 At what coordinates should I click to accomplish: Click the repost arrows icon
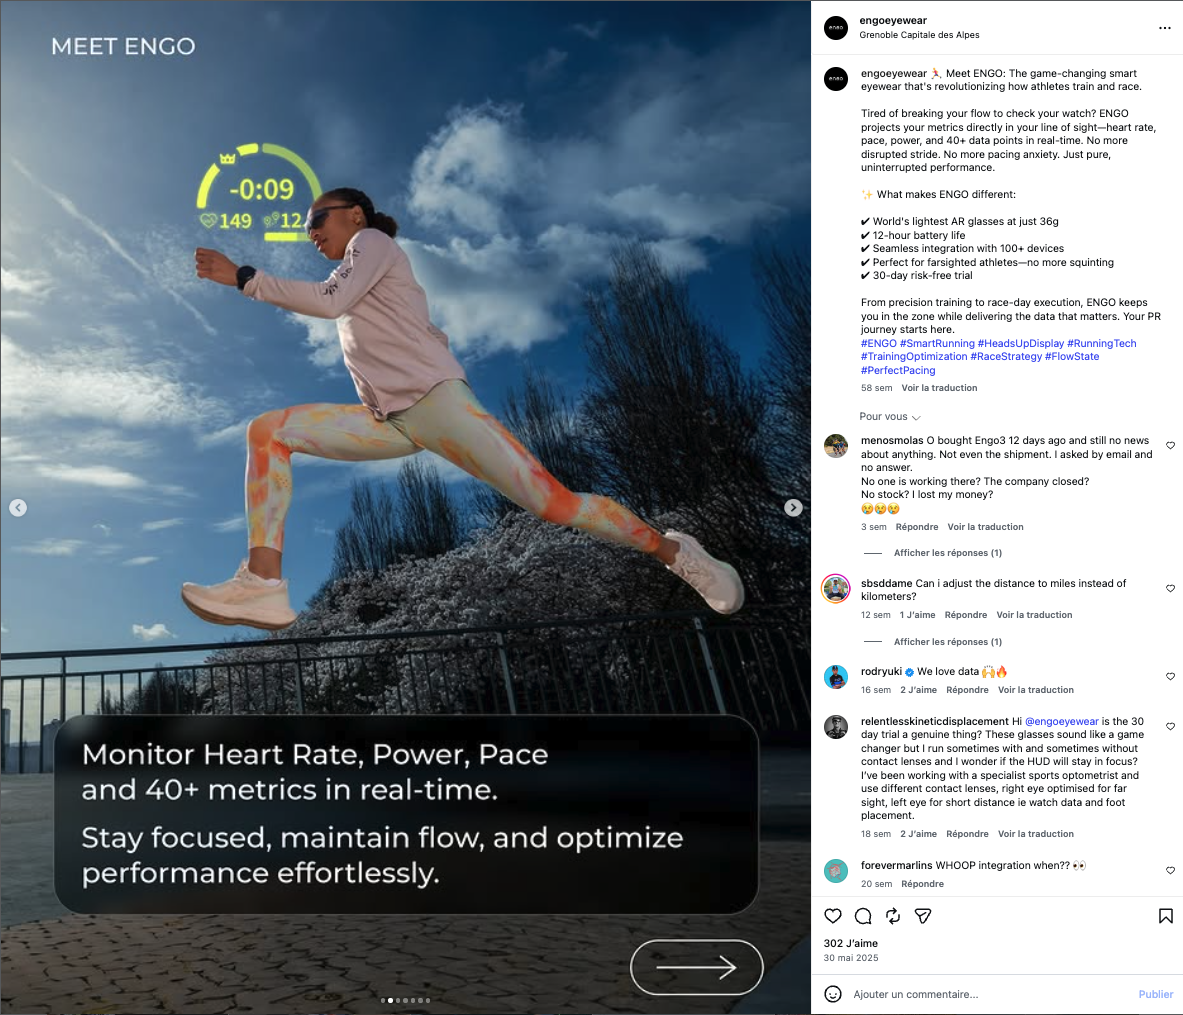[x=893, y=915]
